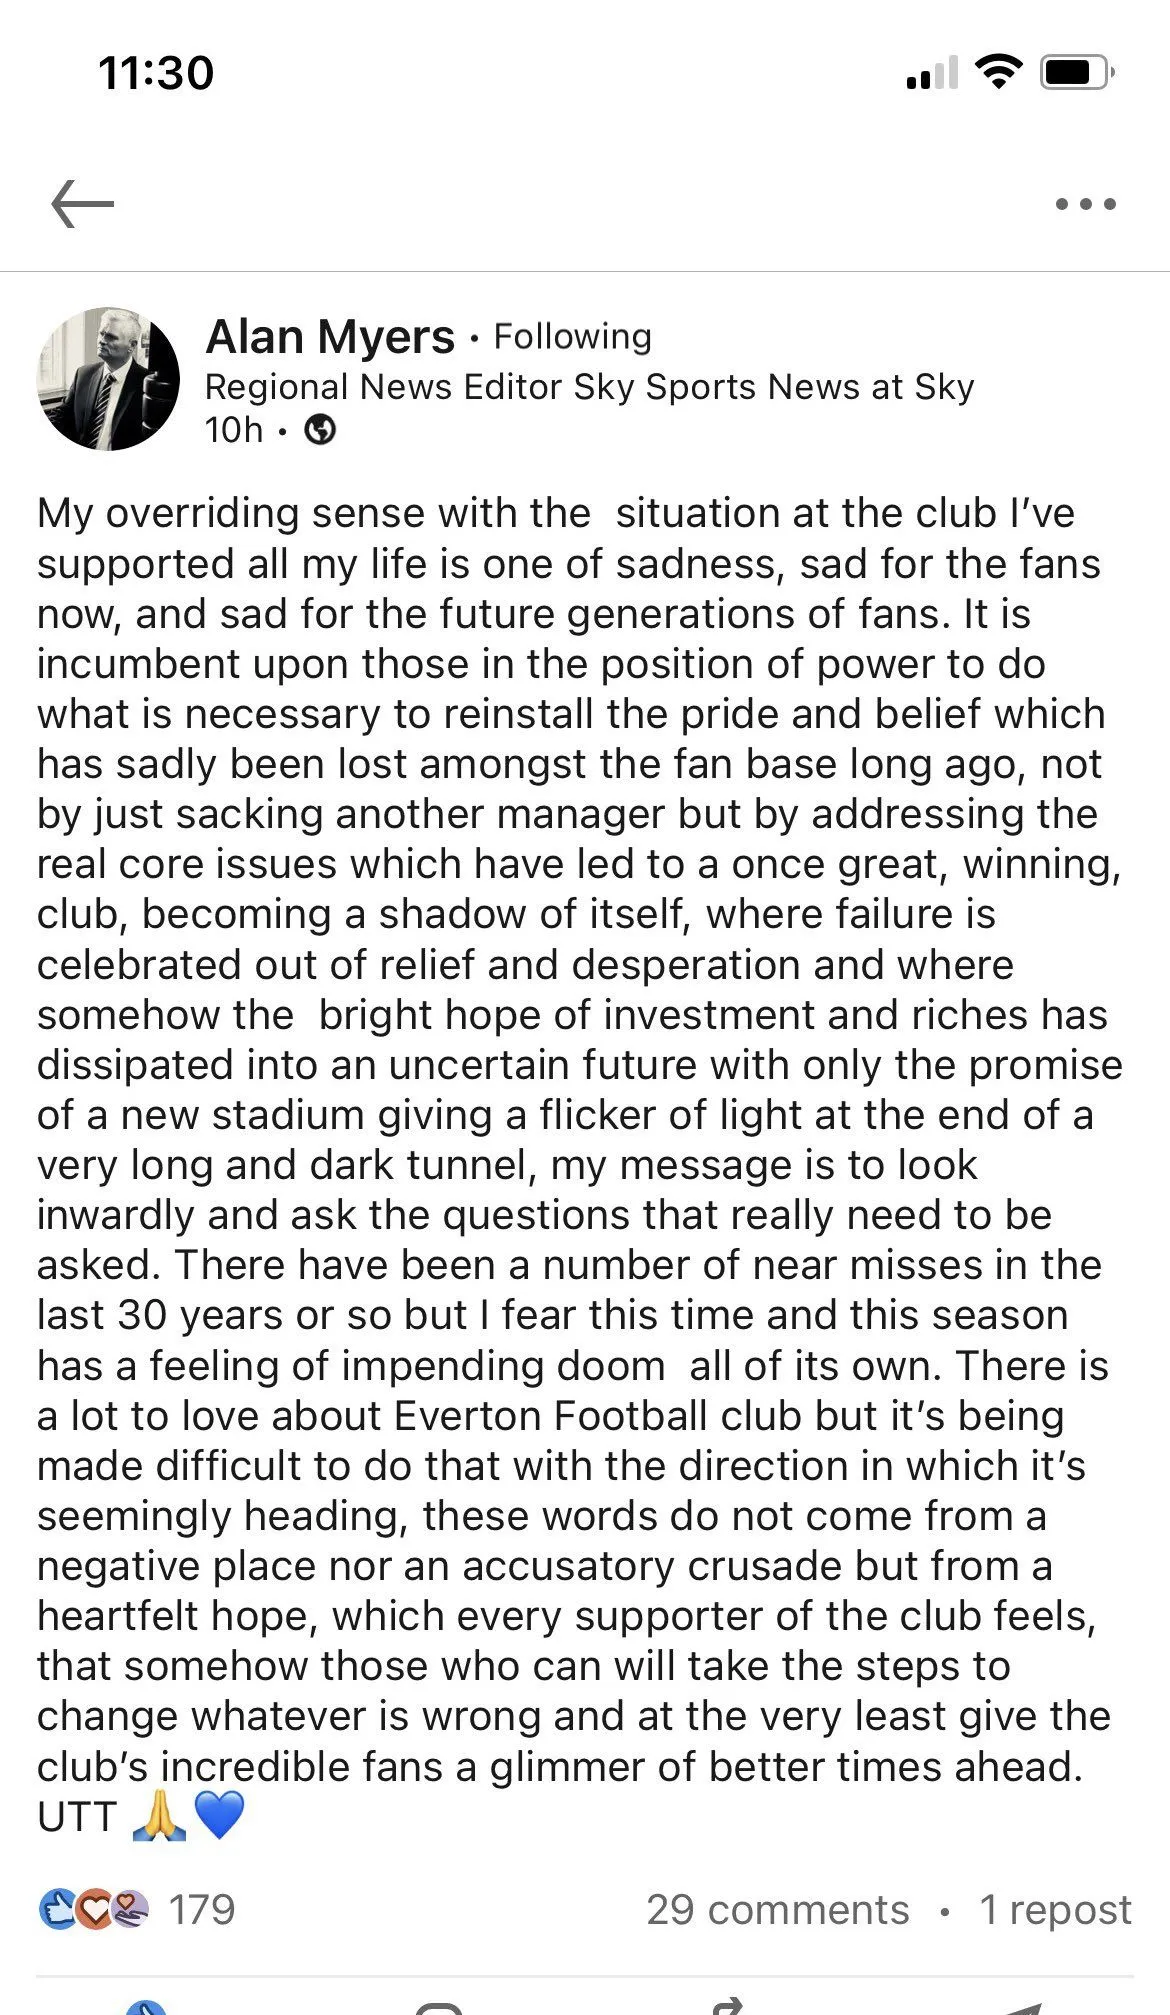Tap the back arrow to leave post

point(82,204)
